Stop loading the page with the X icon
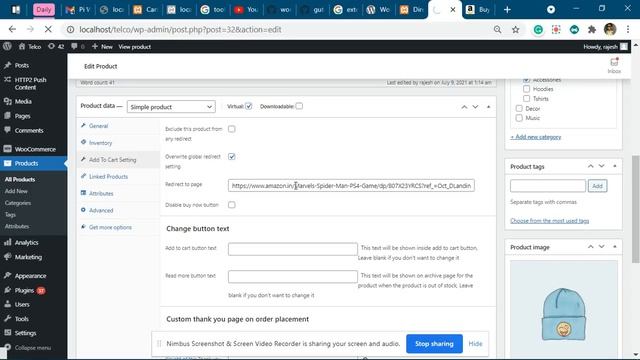 pos(48,29)
